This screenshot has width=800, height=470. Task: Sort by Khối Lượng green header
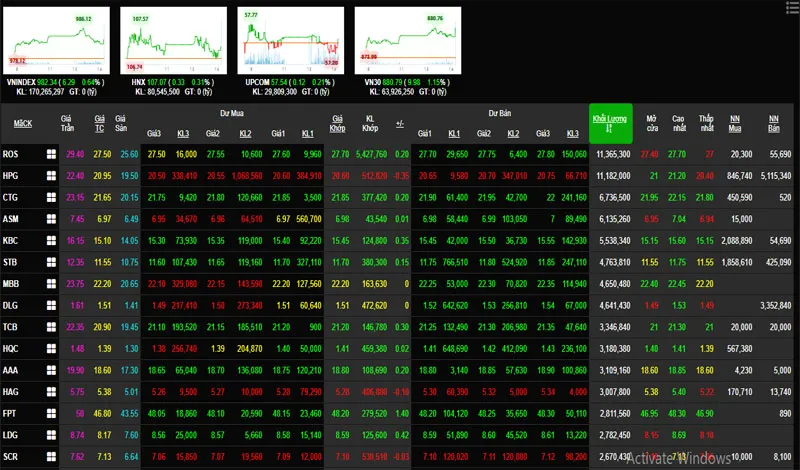click(x=611, y=123)
